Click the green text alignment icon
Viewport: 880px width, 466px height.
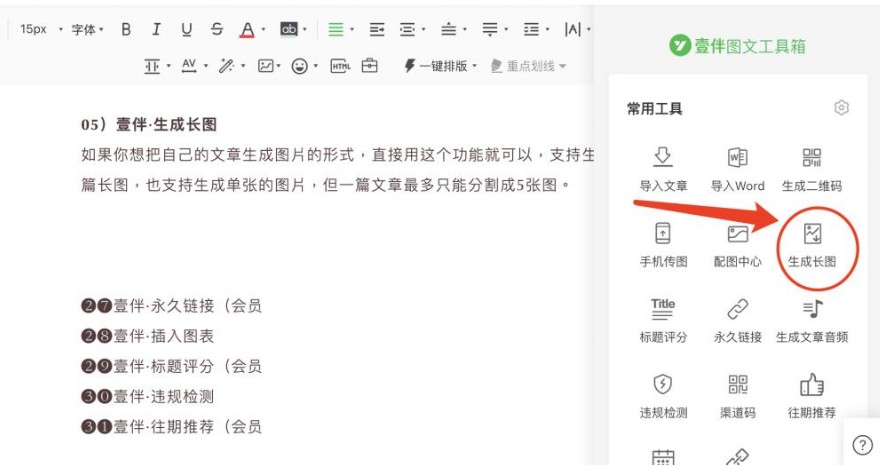click(336, 29)
